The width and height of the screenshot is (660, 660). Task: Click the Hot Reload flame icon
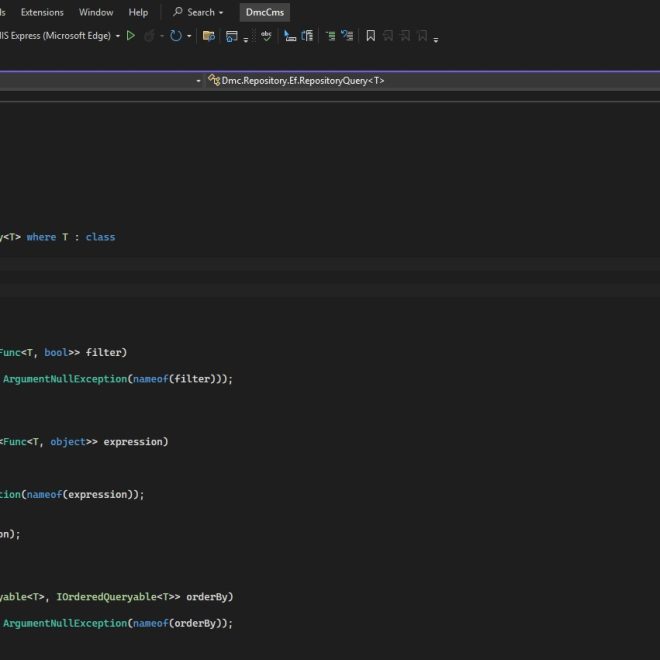coord(149,36)
